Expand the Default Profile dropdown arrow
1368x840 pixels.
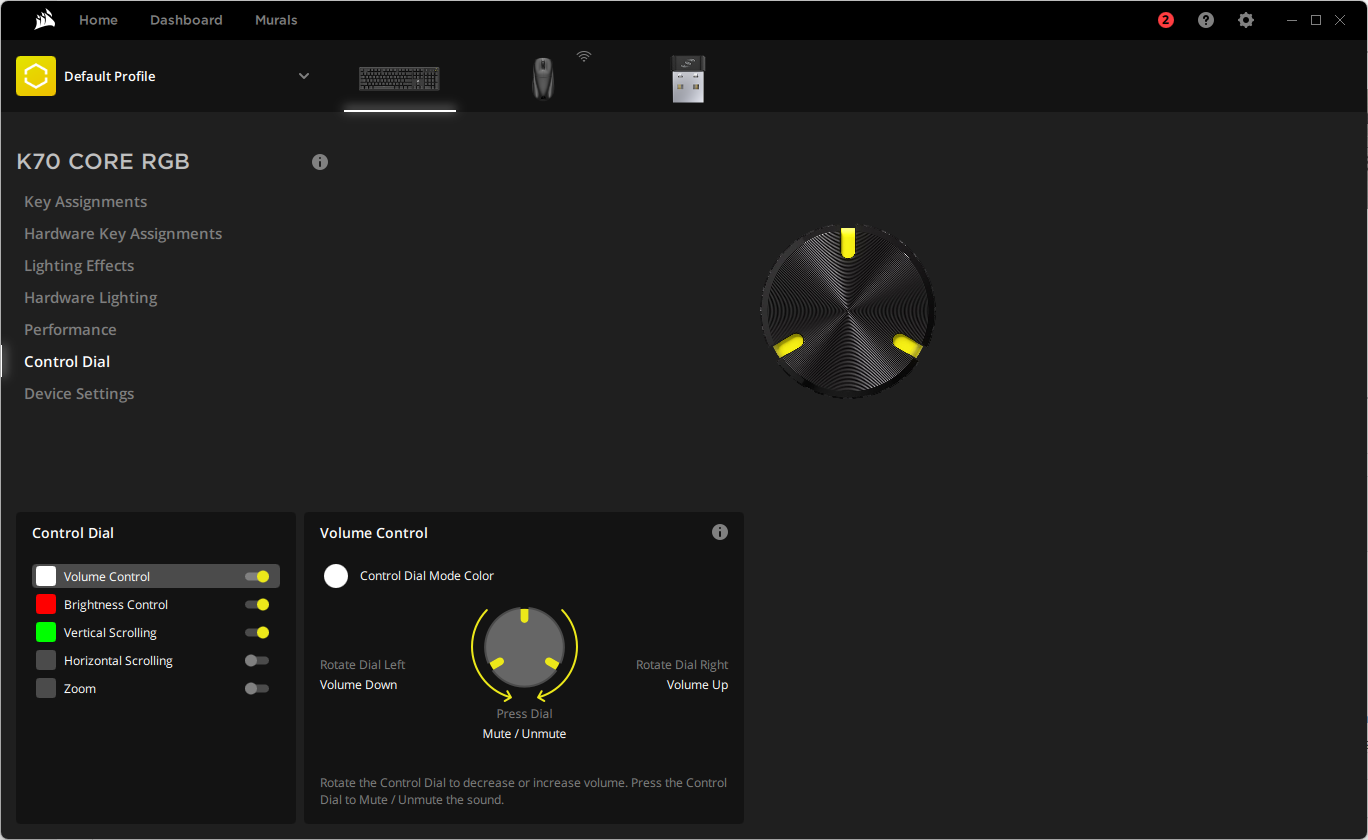click(304, 76)
